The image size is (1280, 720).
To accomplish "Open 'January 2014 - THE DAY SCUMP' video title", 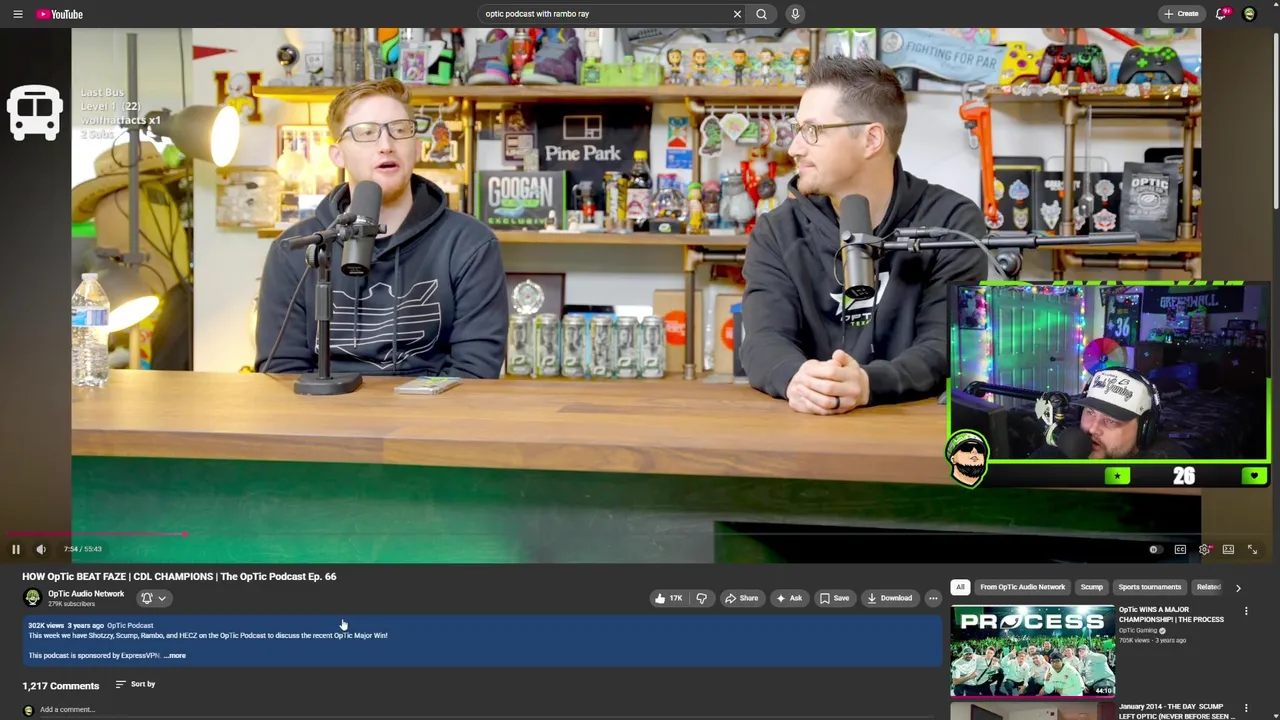I will point(1176,711).
